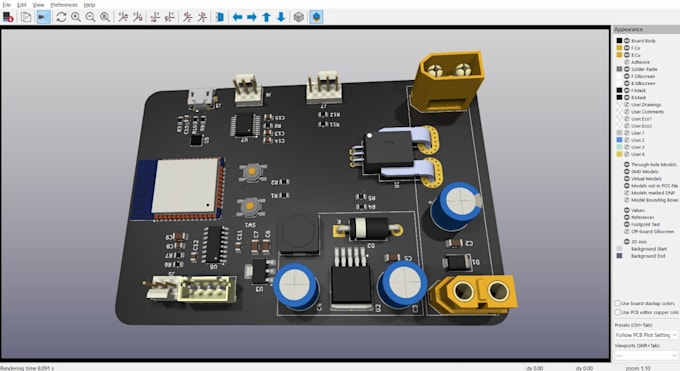680x371 pixels.
Task: Rotate X counterclockwise icon
Action: [138, 17]
